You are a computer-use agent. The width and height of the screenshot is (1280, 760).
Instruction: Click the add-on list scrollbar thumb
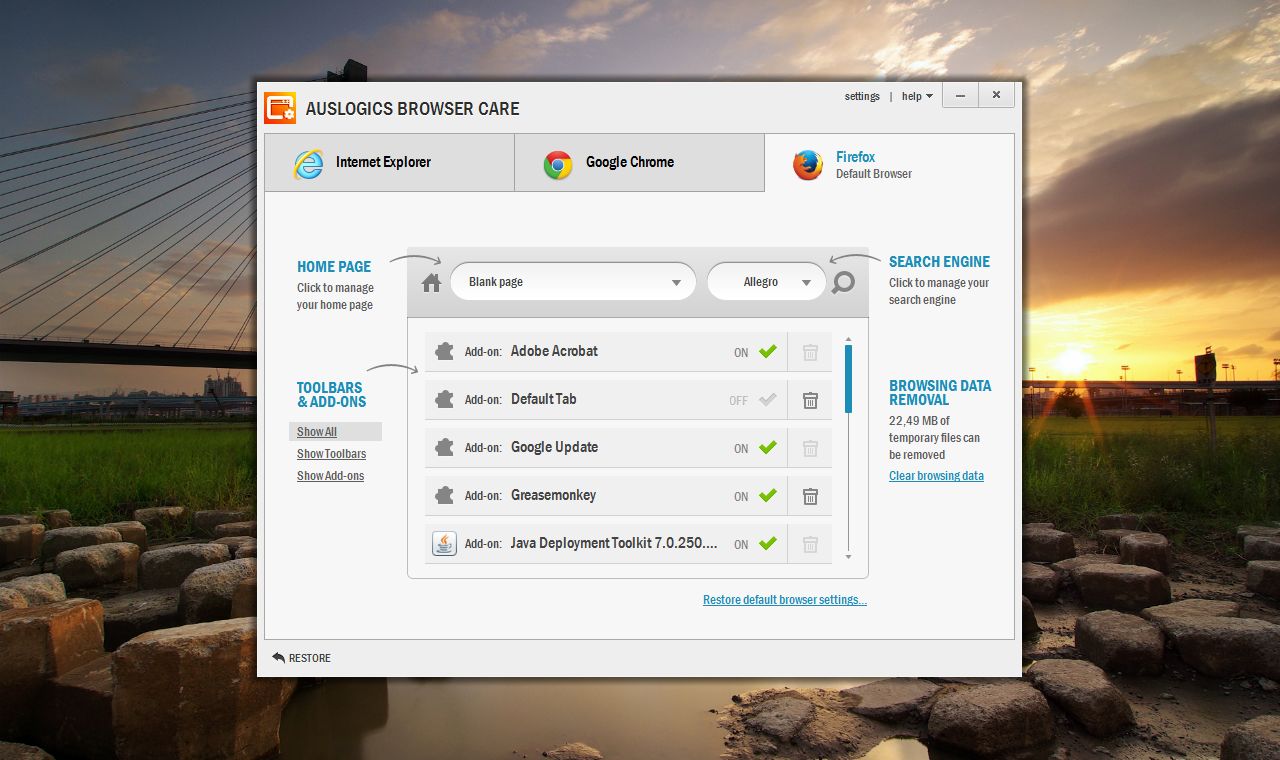(x=849, y=379)
